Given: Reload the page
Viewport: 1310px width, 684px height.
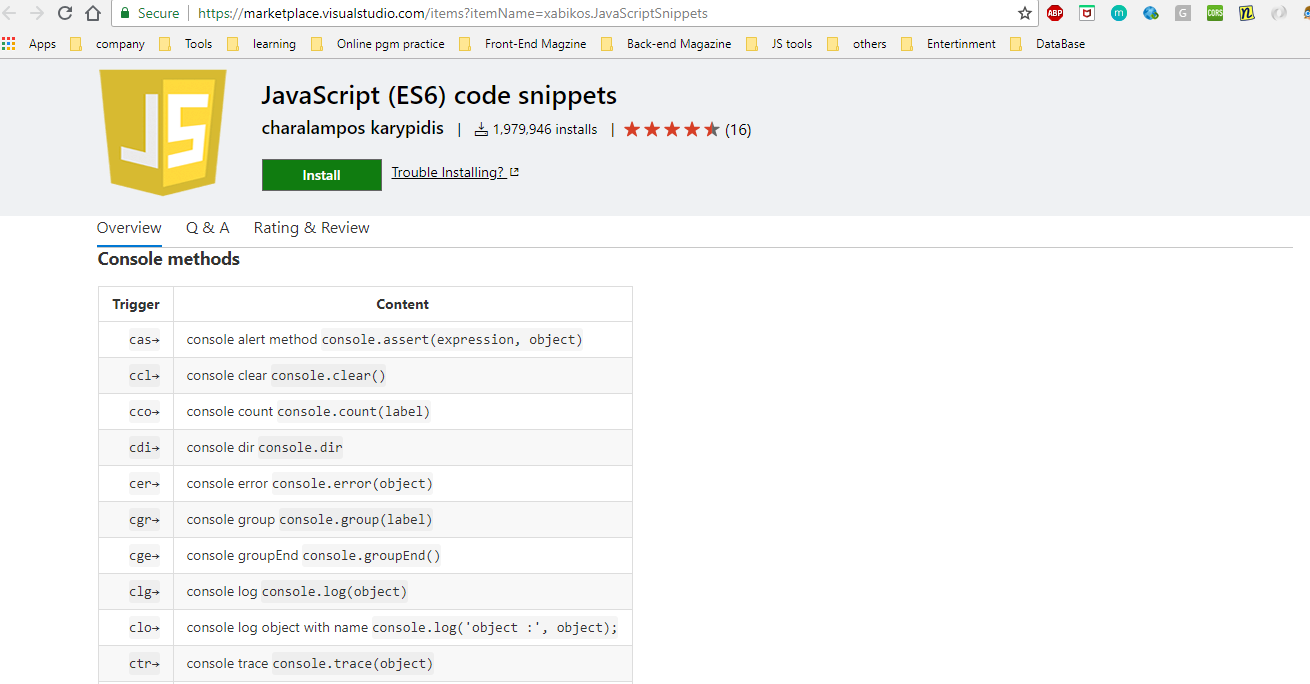Looking at the screenshot, I should 65,13.
